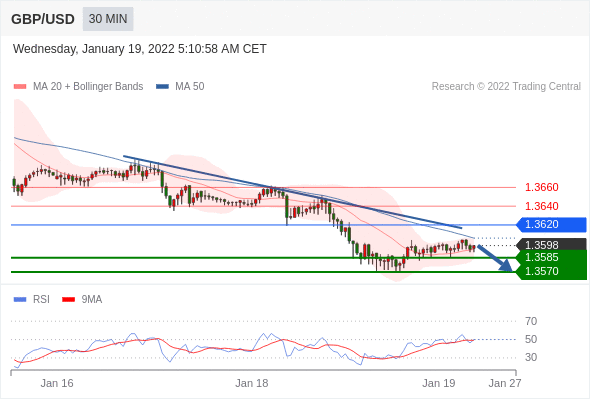Select the 1.3585 green support tag
Image resolution: width=590 pixels, height=400 pixels.
pos(552,258)
